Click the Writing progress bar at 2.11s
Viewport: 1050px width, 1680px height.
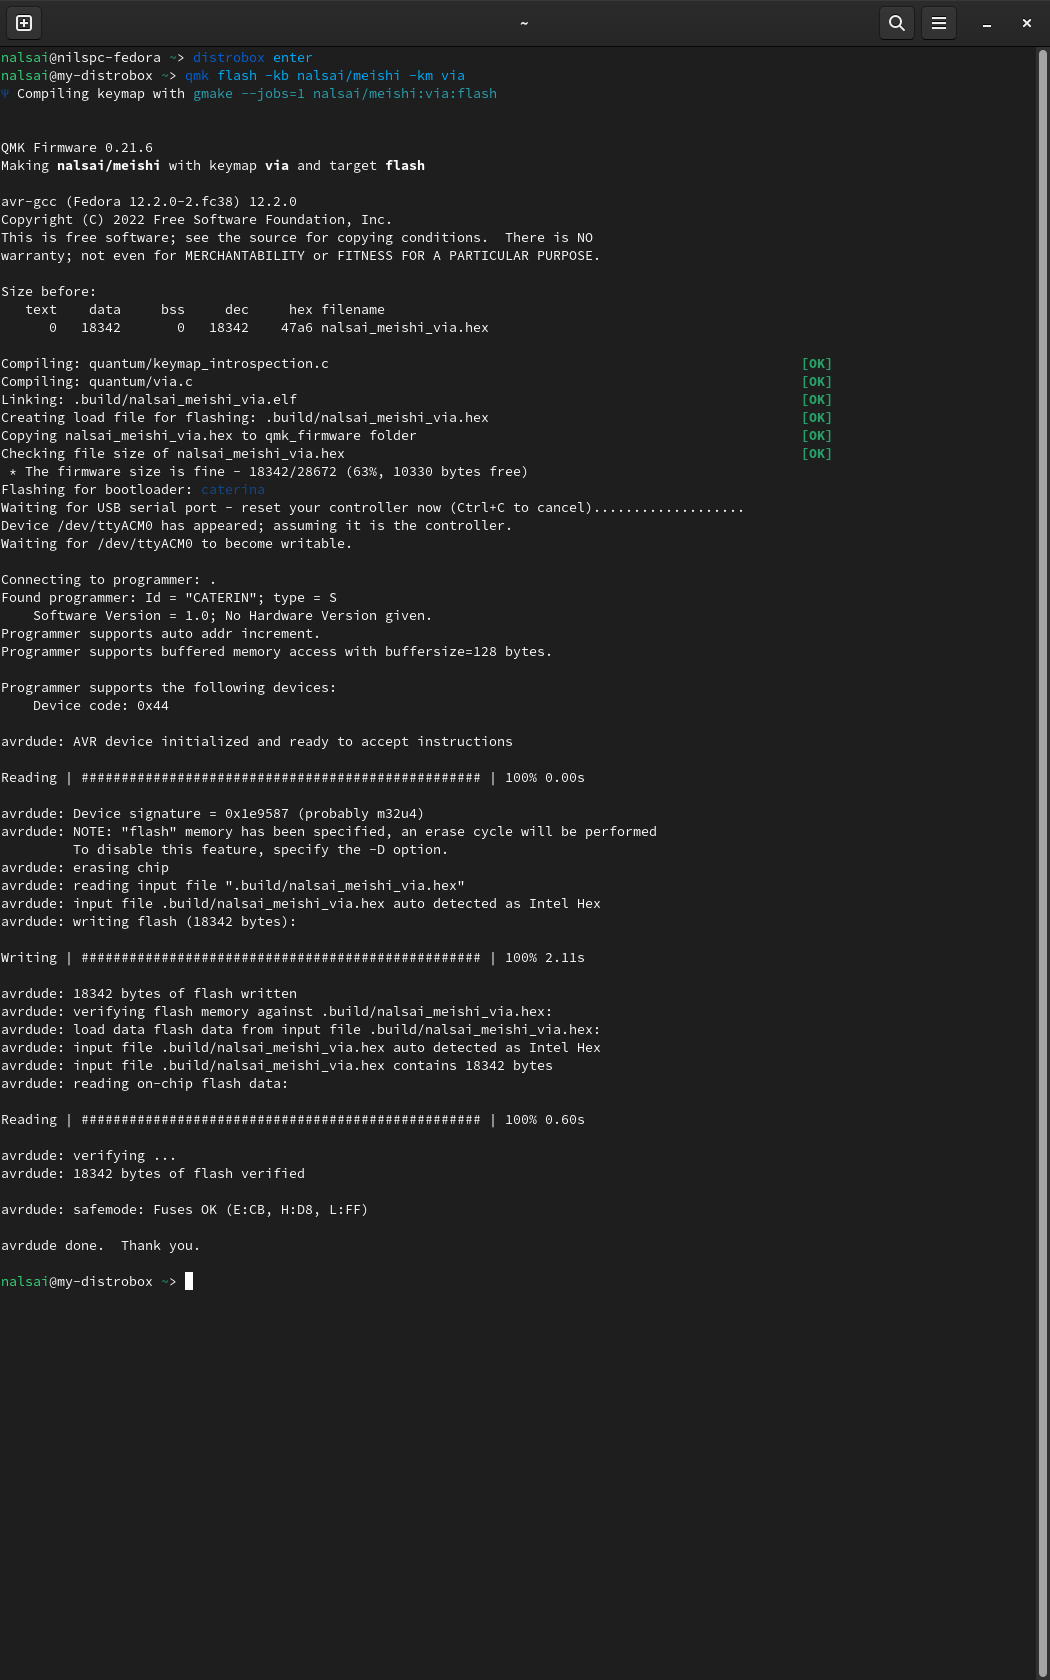280,958
